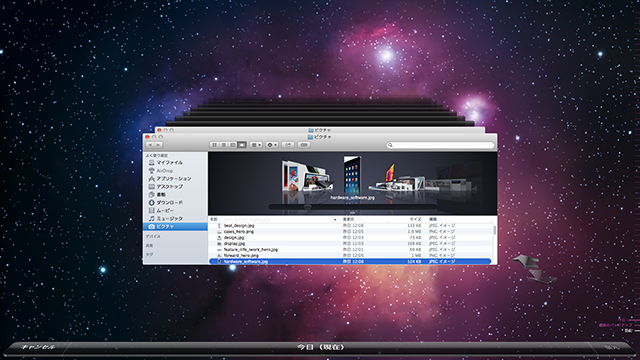
Task: Click キャンセル to exit Time Machine
Action: pos(38,347)
